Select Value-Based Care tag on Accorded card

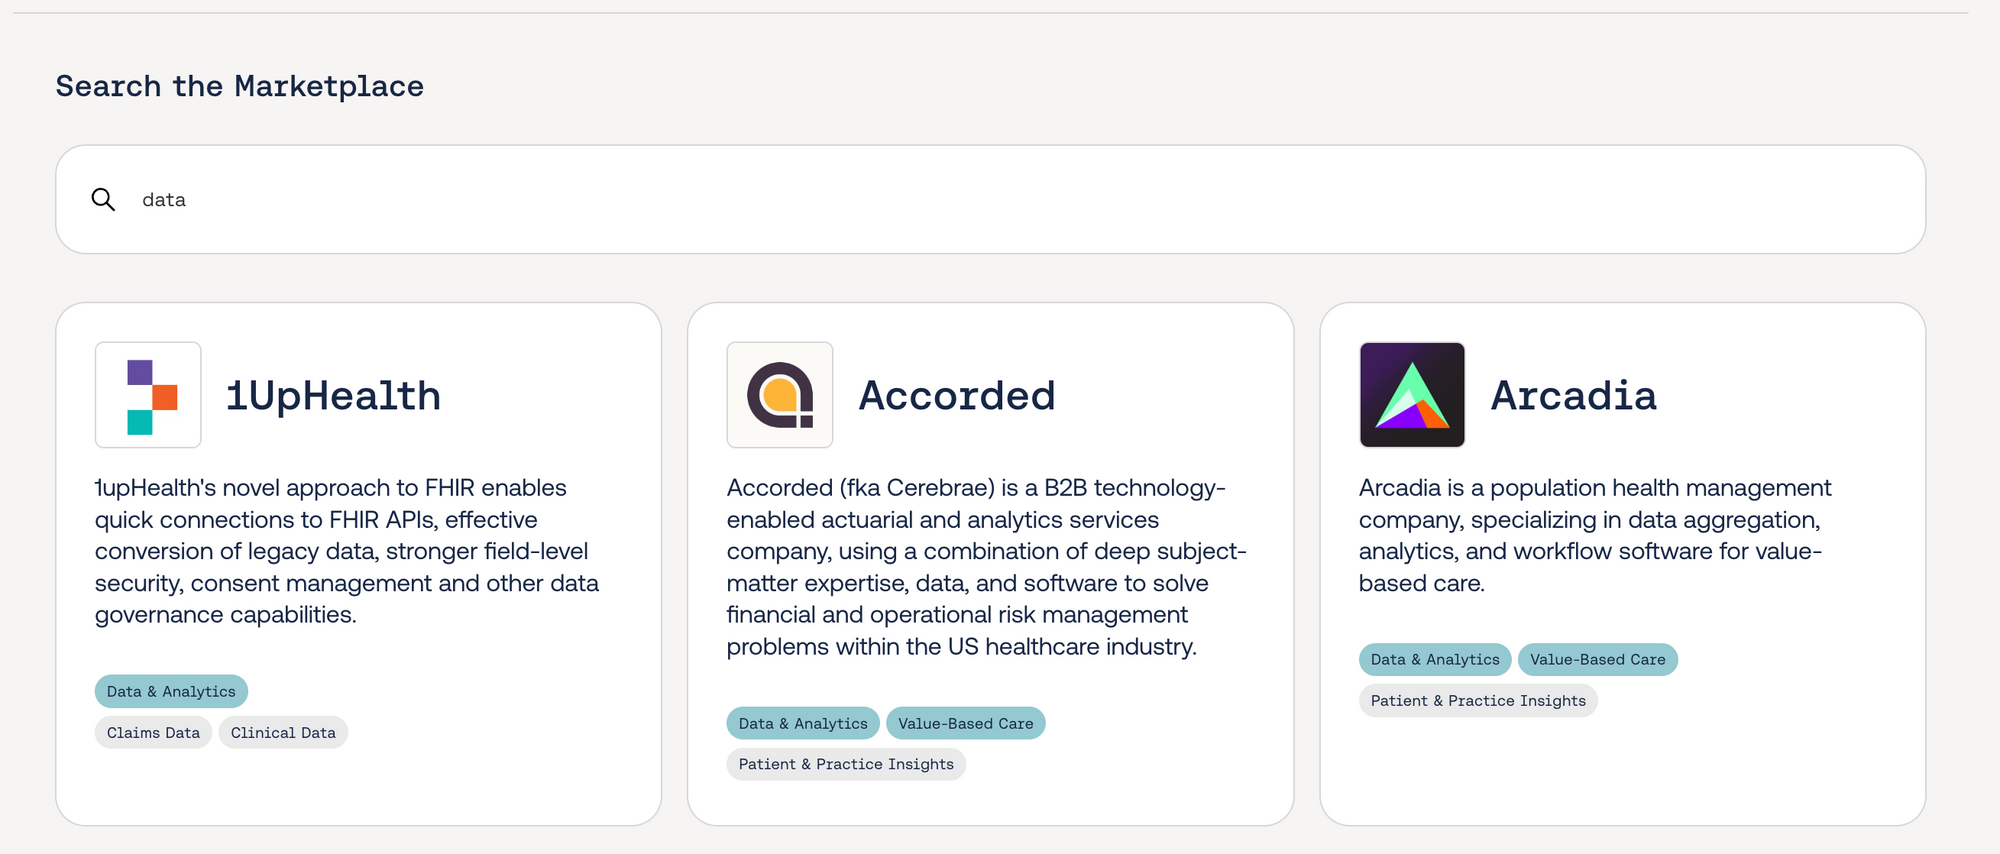coord(966,723)
